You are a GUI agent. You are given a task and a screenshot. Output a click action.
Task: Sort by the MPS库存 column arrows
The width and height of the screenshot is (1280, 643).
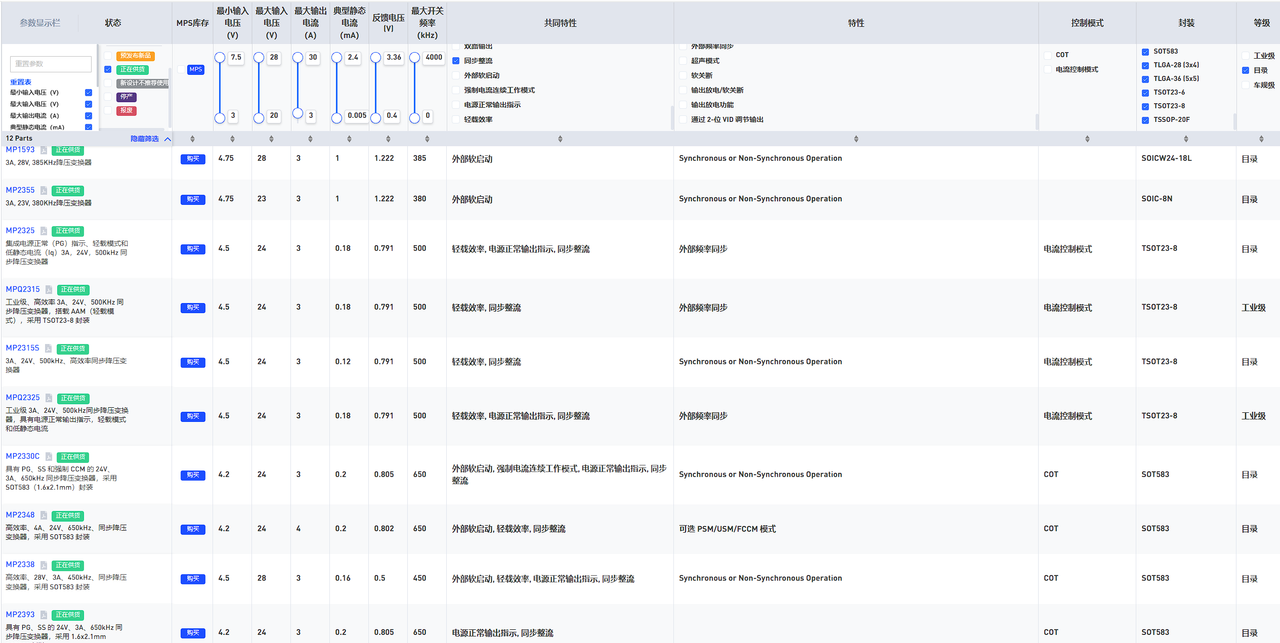pos(192,139)
